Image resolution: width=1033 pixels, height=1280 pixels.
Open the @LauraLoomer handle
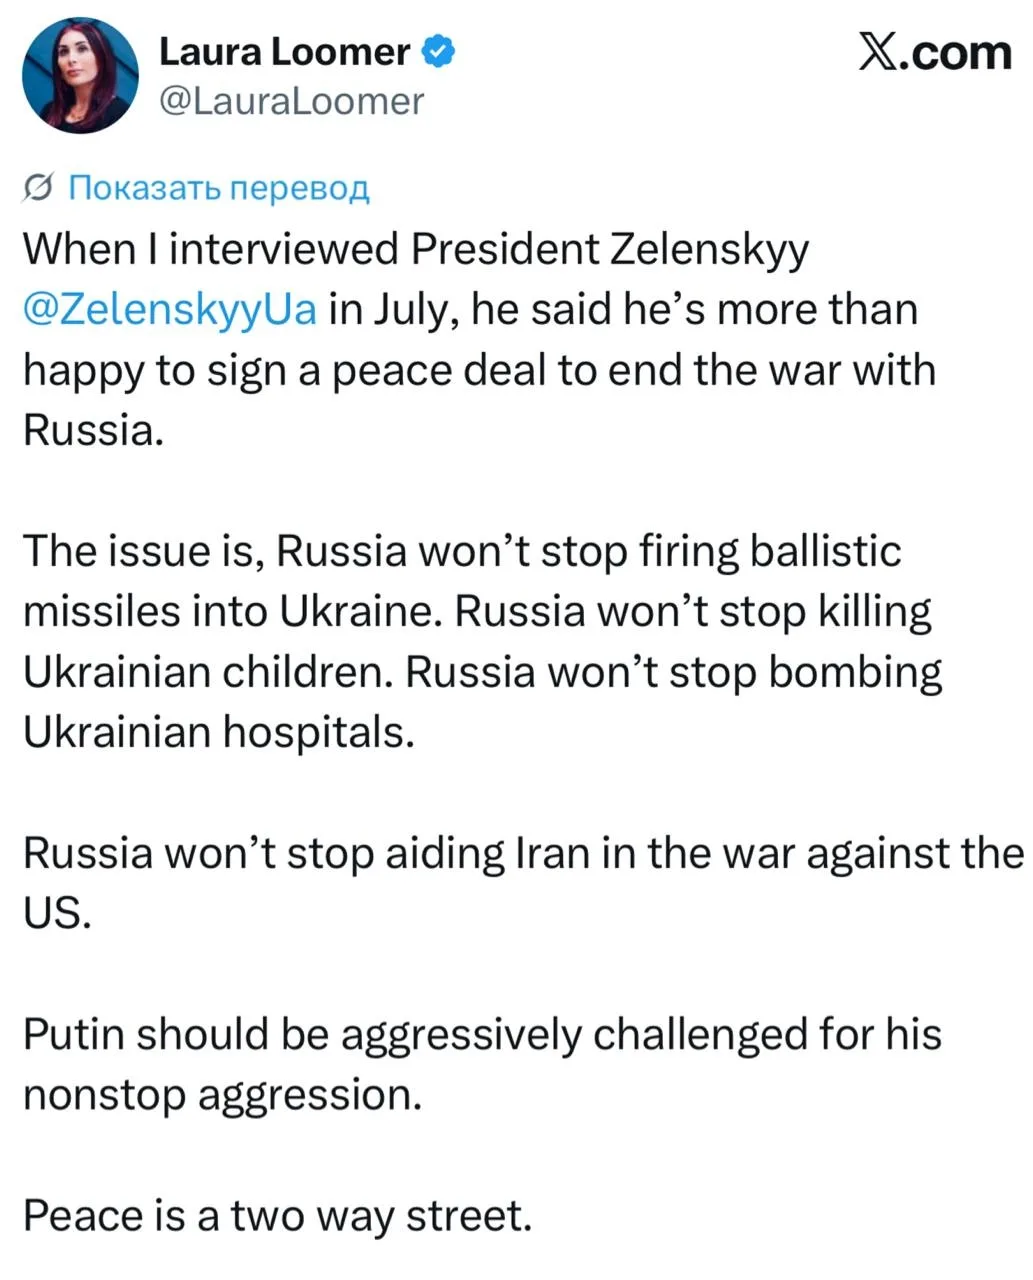tap(291, 101)
